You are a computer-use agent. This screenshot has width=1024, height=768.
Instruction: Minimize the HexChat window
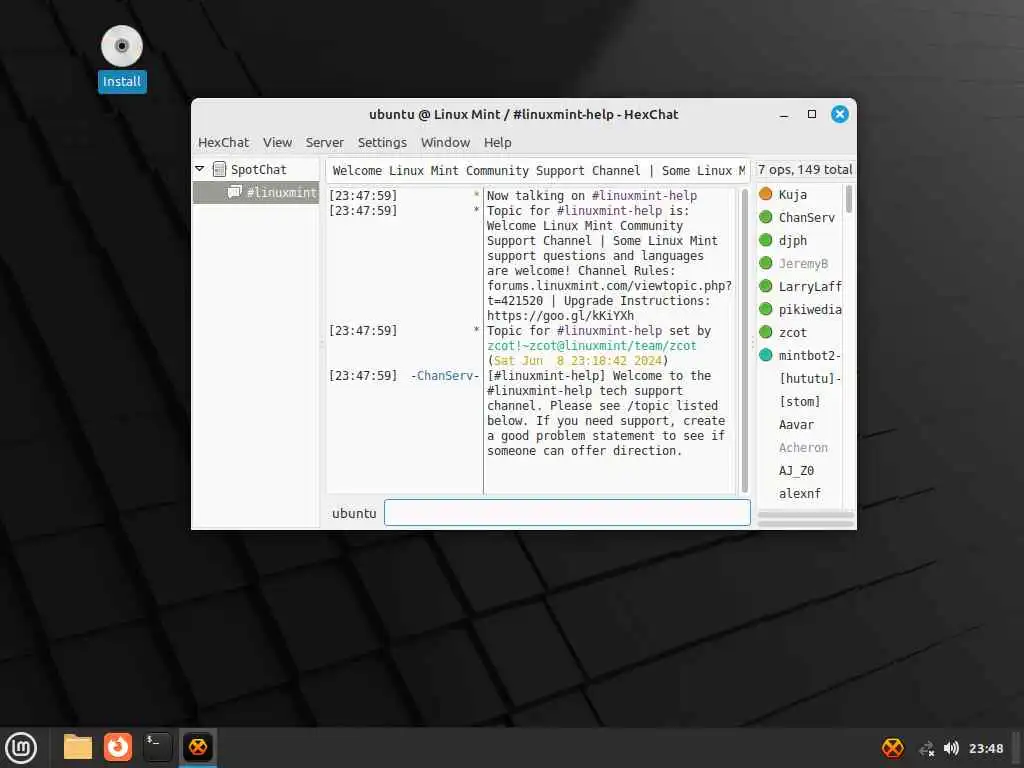click(784, 115)
